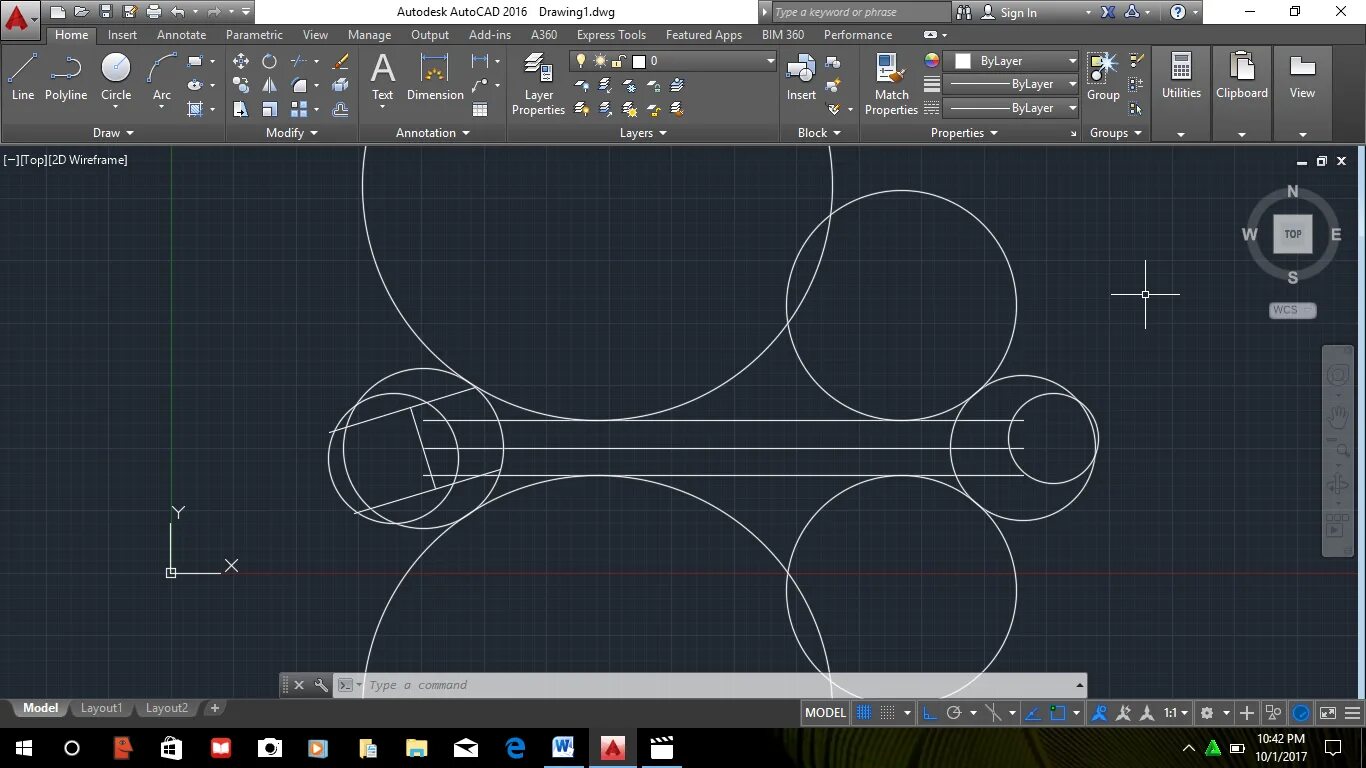1366x768 pixels.
Task: Select the Line drawing tool
Action: coord(23,77)
